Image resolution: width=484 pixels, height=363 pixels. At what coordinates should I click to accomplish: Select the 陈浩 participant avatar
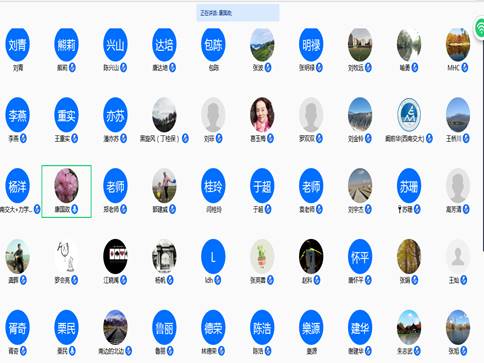(x=262, y=328)
